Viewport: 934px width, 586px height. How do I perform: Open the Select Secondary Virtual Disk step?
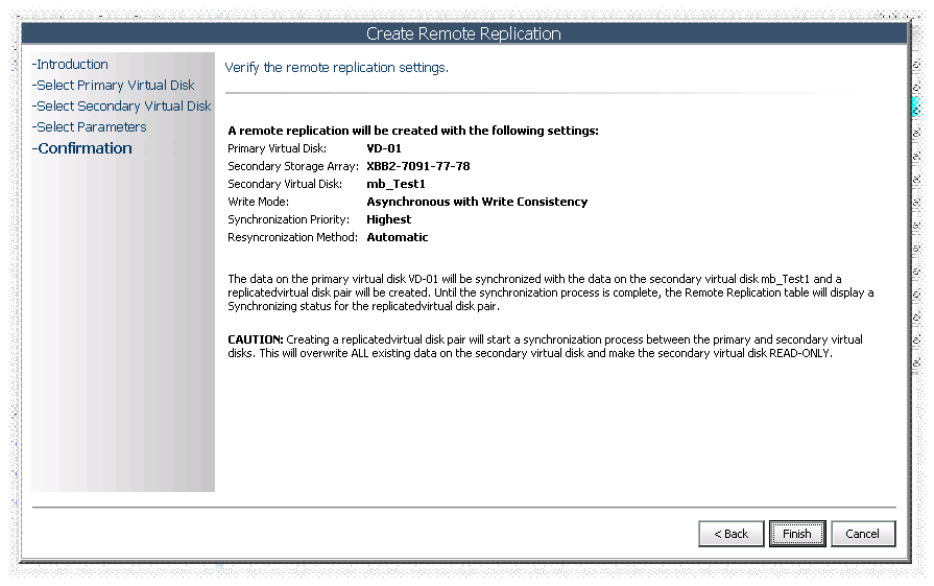pos(122,106)
